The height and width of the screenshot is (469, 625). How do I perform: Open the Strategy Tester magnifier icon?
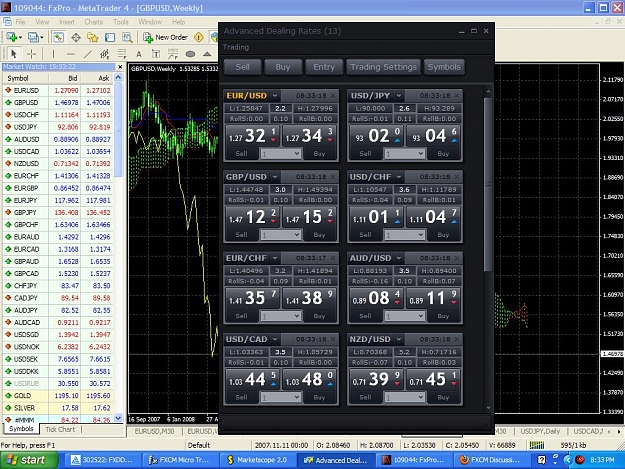(x=127, y=37)
